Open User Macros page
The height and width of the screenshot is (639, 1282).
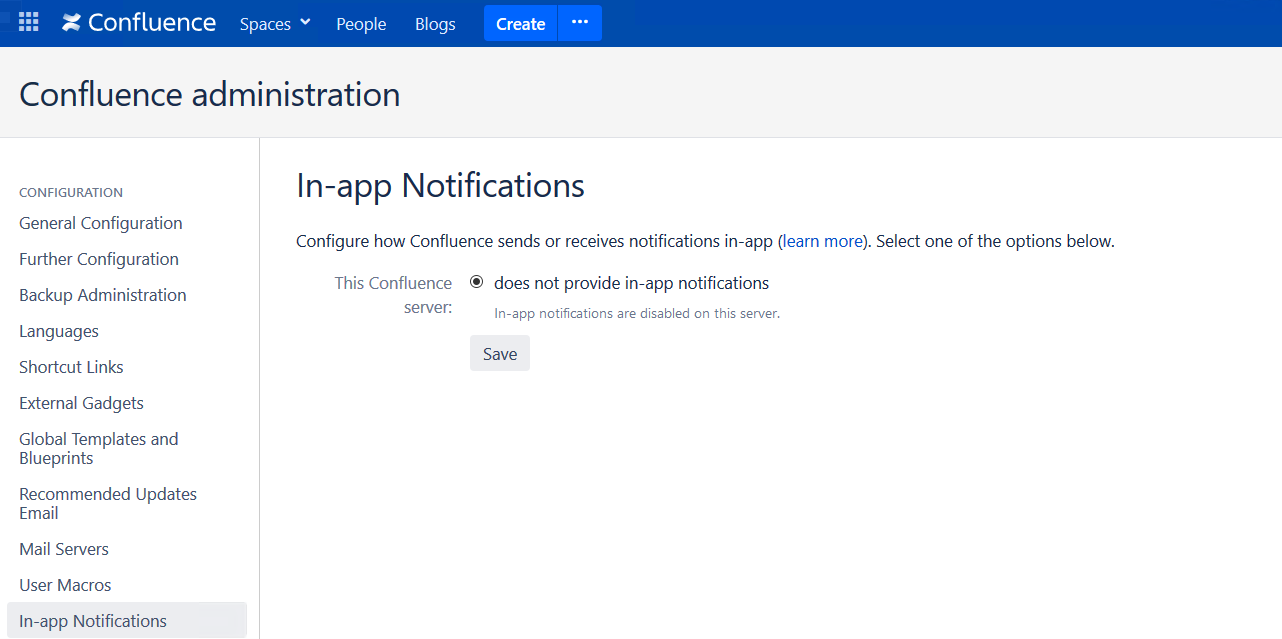[65, 585]
